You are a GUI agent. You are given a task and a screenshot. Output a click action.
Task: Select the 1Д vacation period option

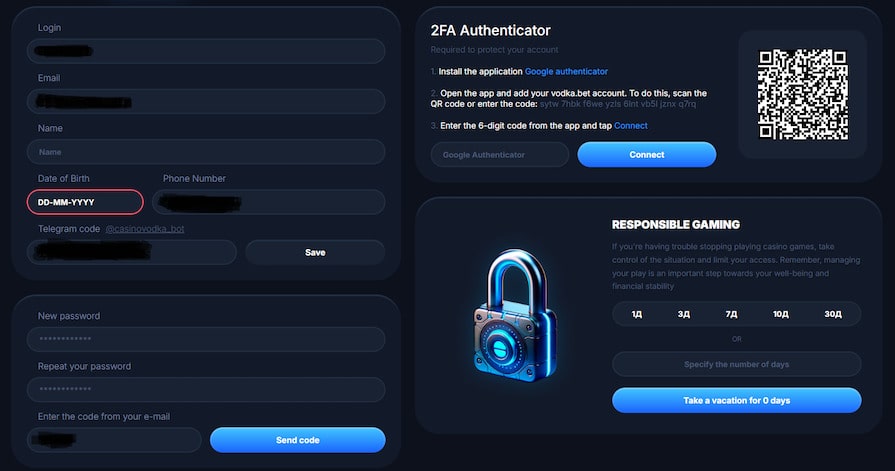pyautogui.click(x=637, y=314)
